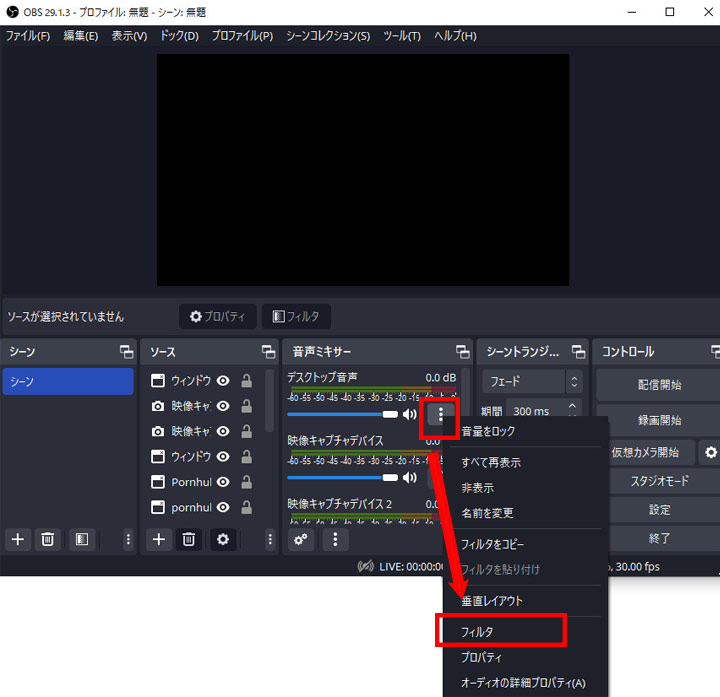The width and height of the screenshot is (720, 697).
Task: Click the 30.00 fps readout in status bar
Action: coord(637,567)
